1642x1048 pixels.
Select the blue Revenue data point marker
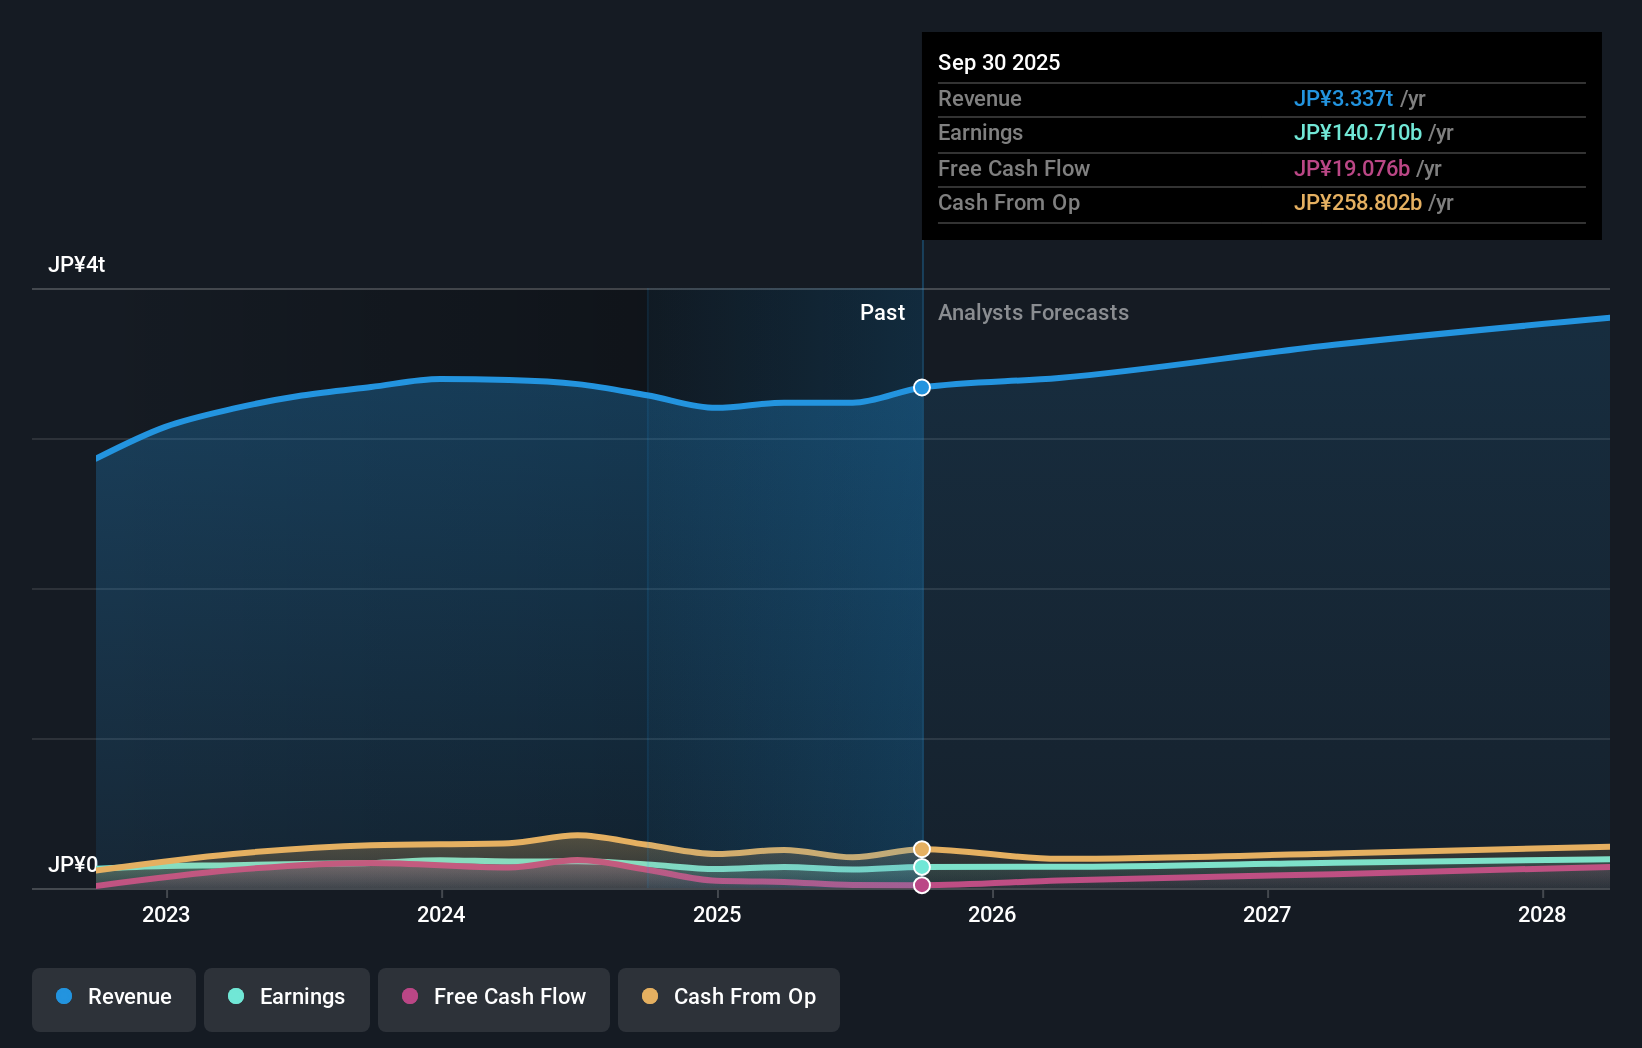pos(921,387)
